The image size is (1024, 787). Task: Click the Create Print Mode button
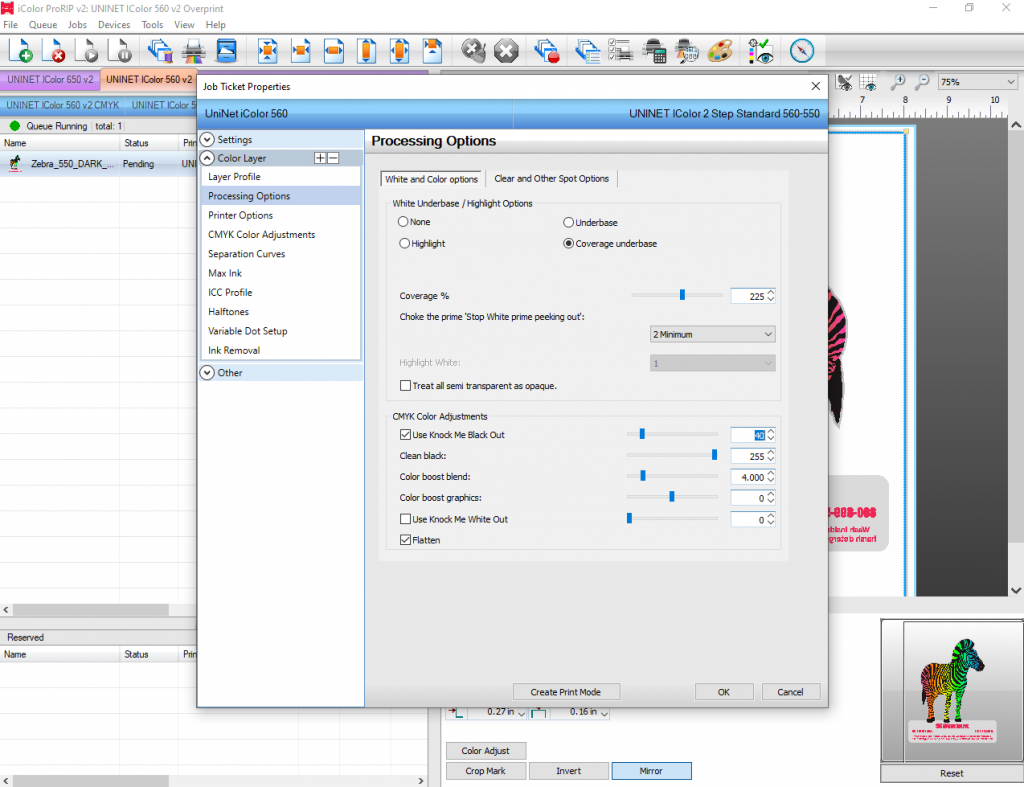click(566, 692)
